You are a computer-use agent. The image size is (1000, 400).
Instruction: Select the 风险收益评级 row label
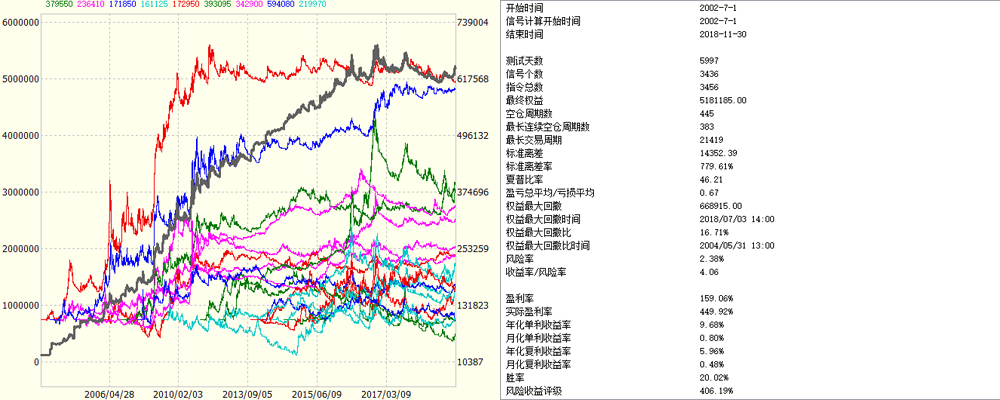534,390
